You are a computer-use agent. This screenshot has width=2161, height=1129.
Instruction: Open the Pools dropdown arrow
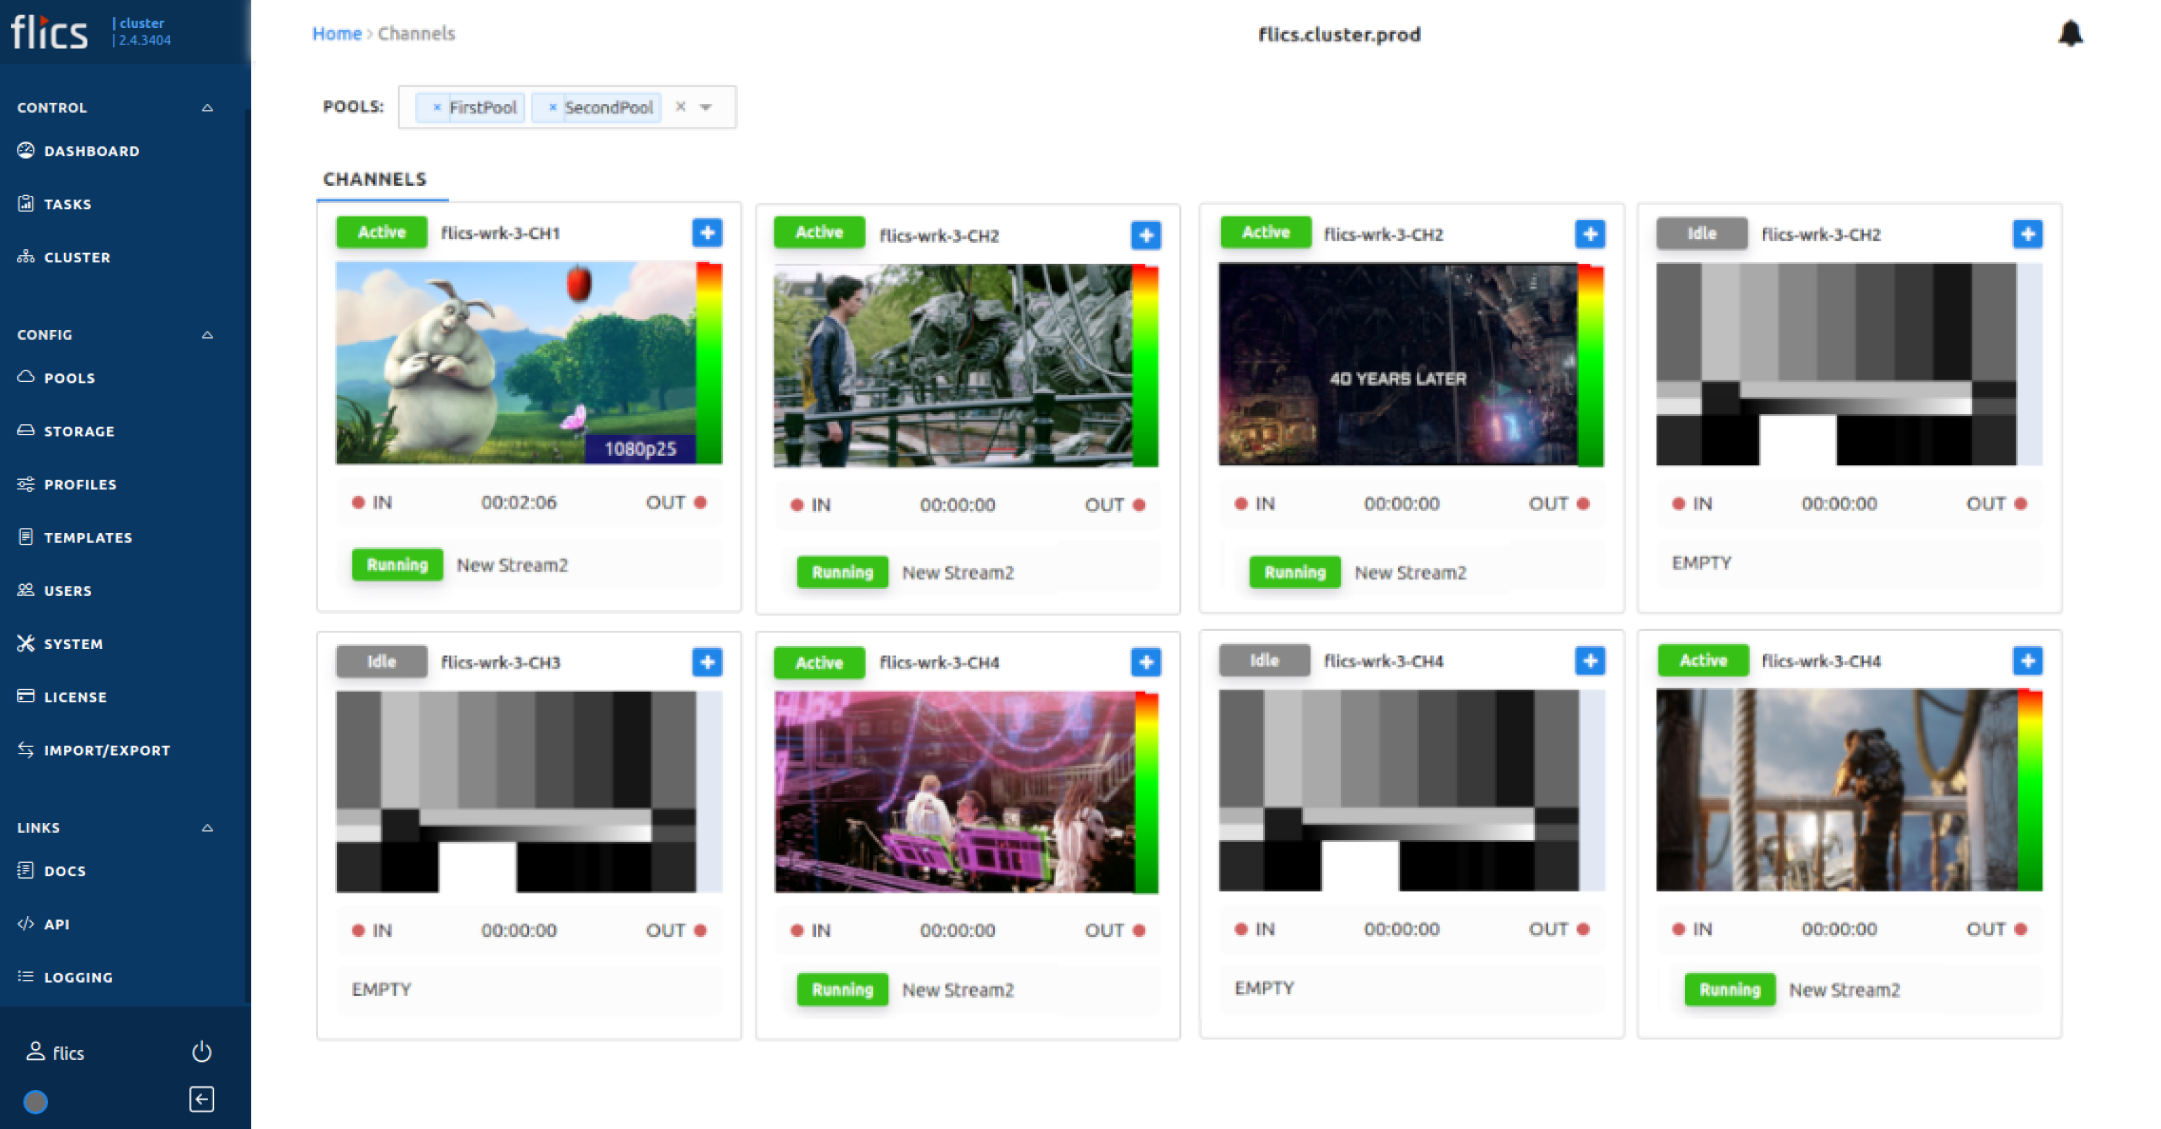click(706, 107)
